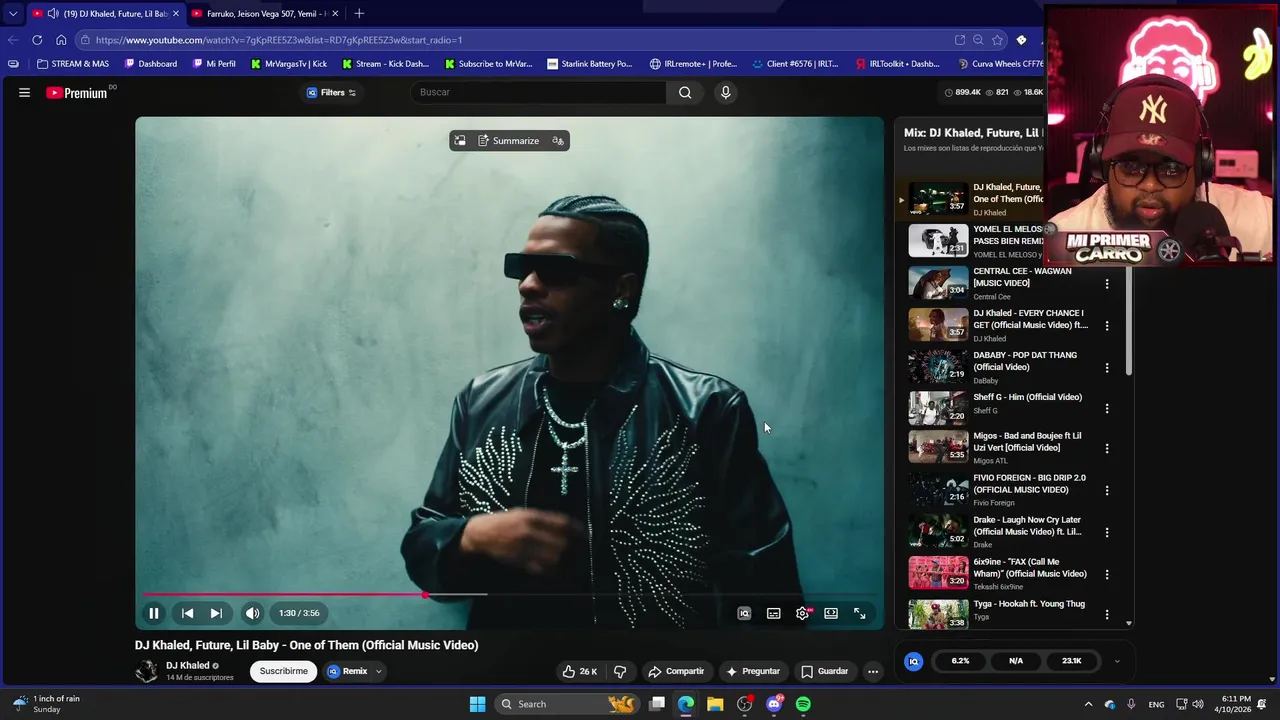1280x720 pixels.
Task: Open the Dashboard bookmark
Action: tap(151, 64)
